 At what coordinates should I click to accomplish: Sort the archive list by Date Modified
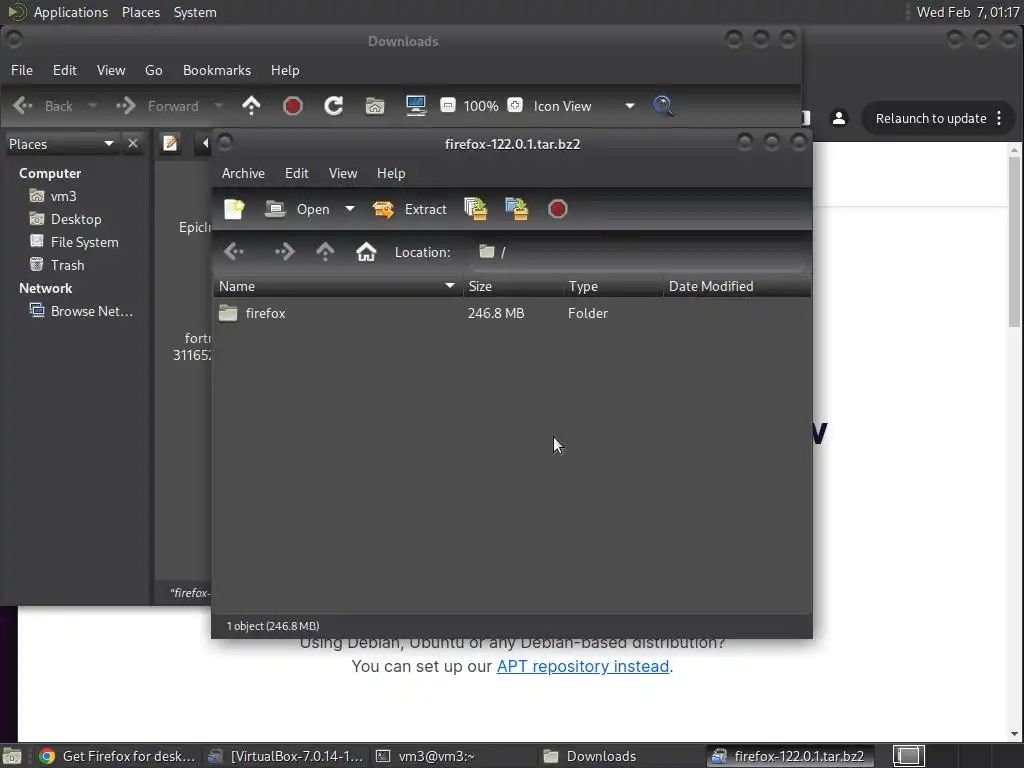[737, 286]
